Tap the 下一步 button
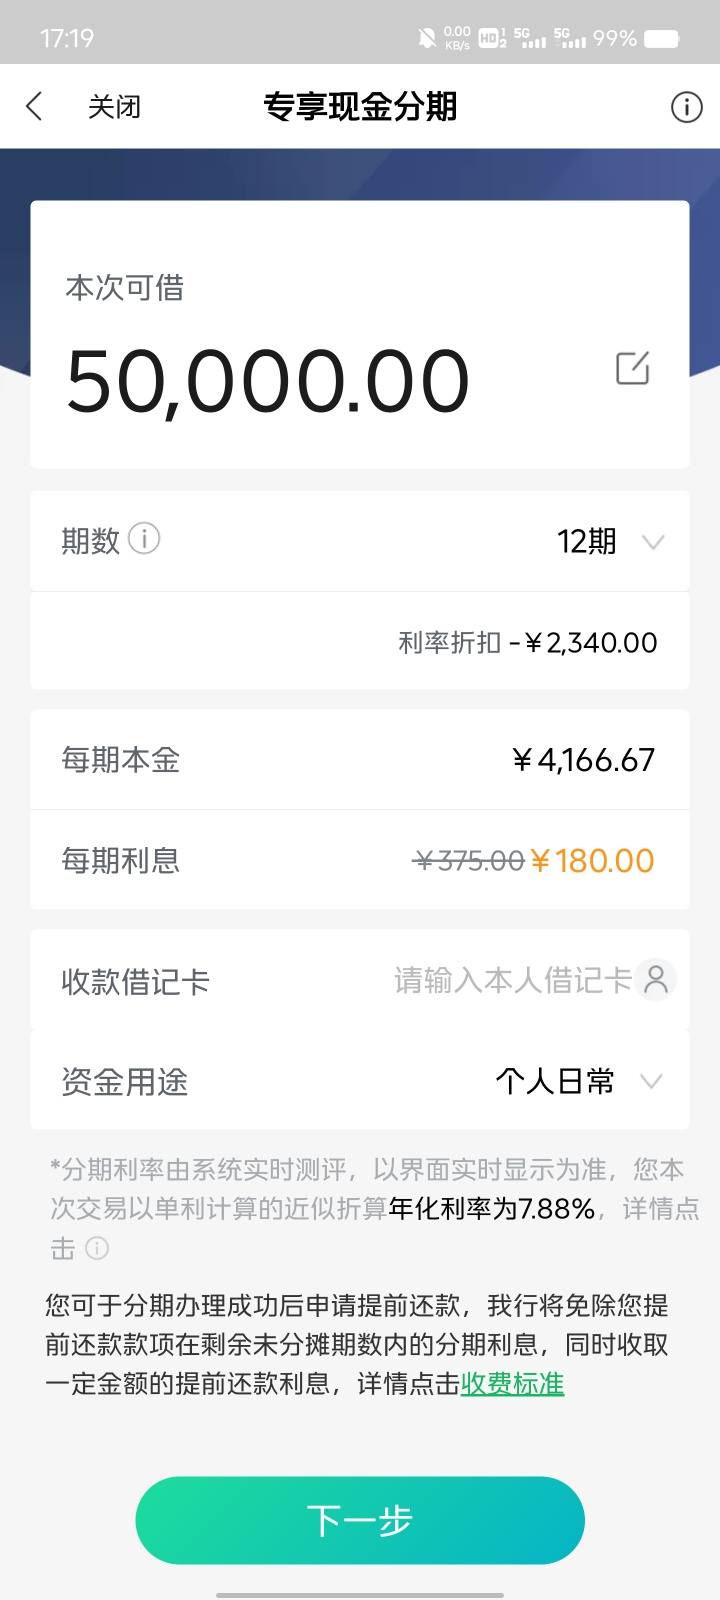 360,1520
